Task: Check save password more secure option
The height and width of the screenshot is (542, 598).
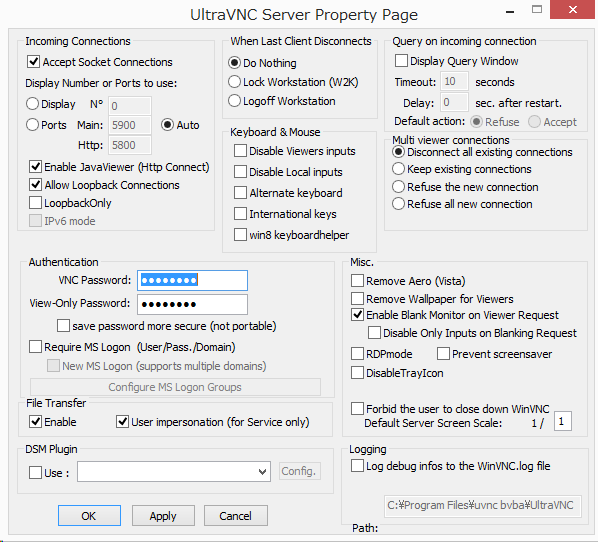Action: pyautogui.click(x=63, y=326)
